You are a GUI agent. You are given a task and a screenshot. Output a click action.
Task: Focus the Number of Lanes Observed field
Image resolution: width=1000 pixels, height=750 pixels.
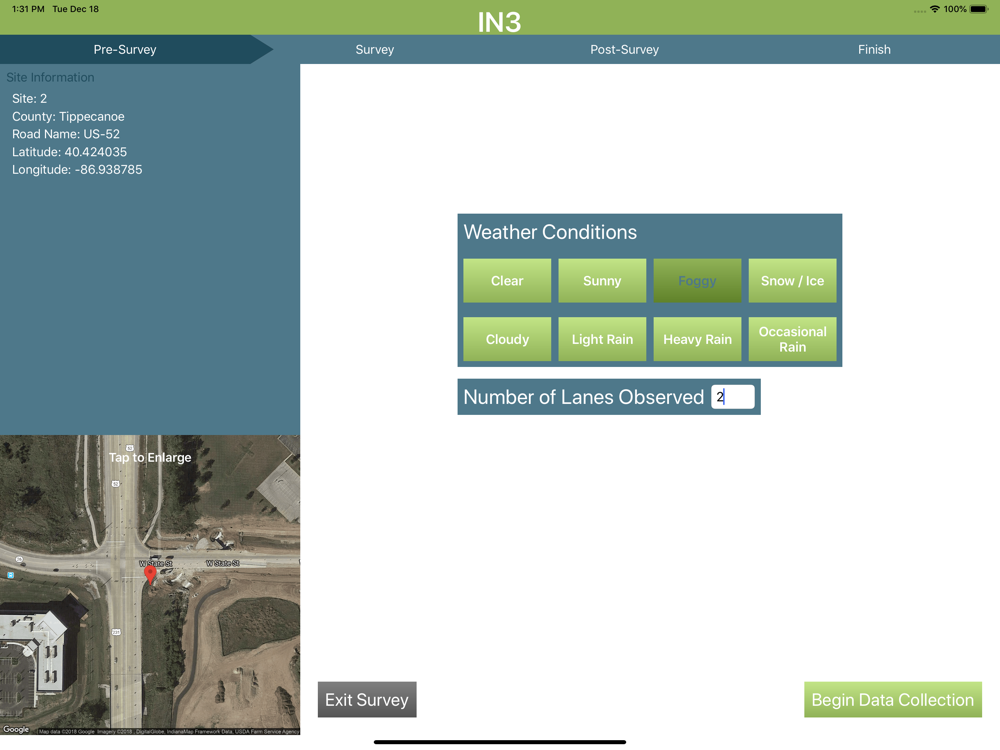pyautogui.click(x=733, y=397)
